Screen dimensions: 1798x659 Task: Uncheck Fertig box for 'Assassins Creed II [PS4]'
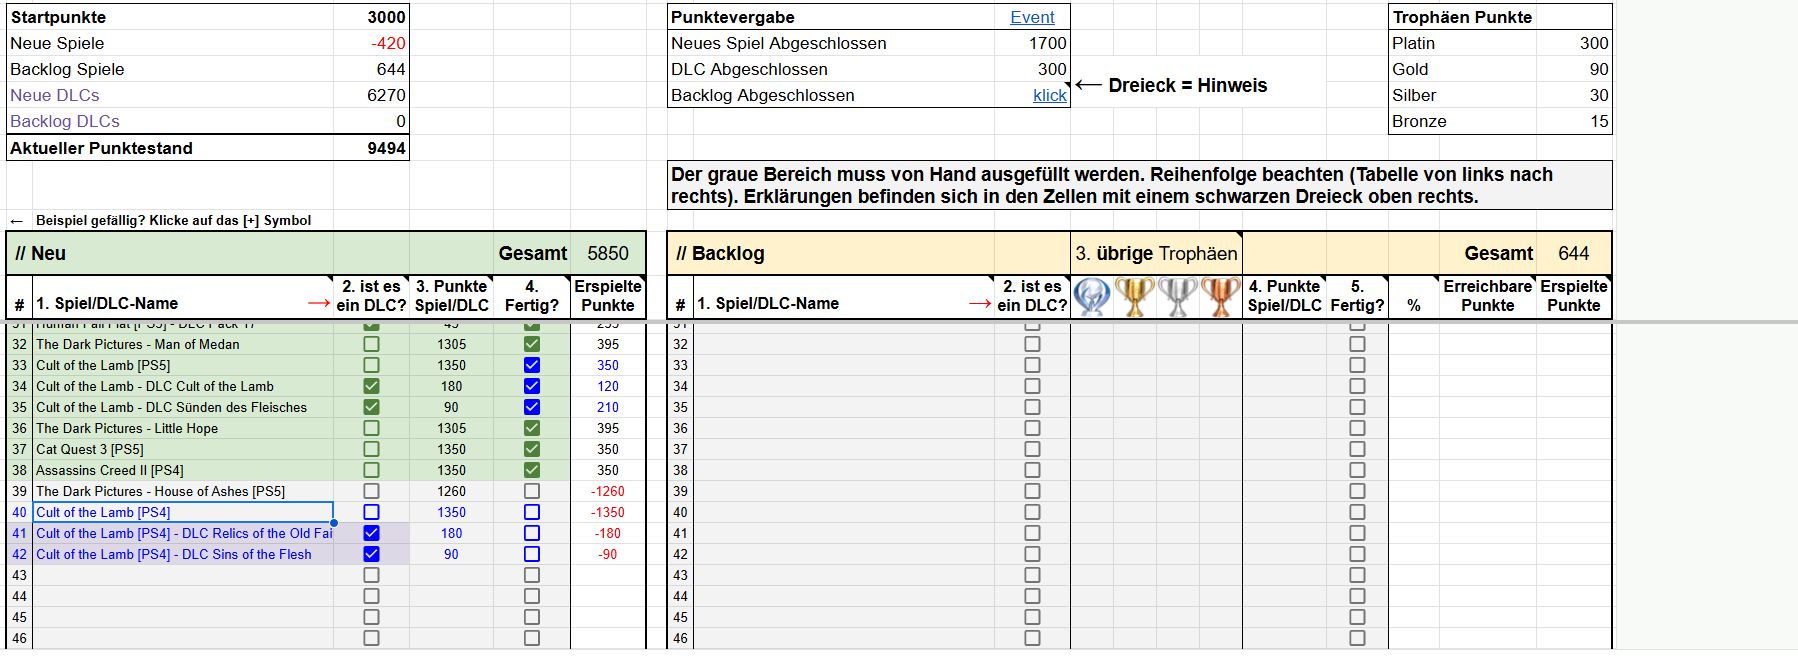[x=532, y=470]
